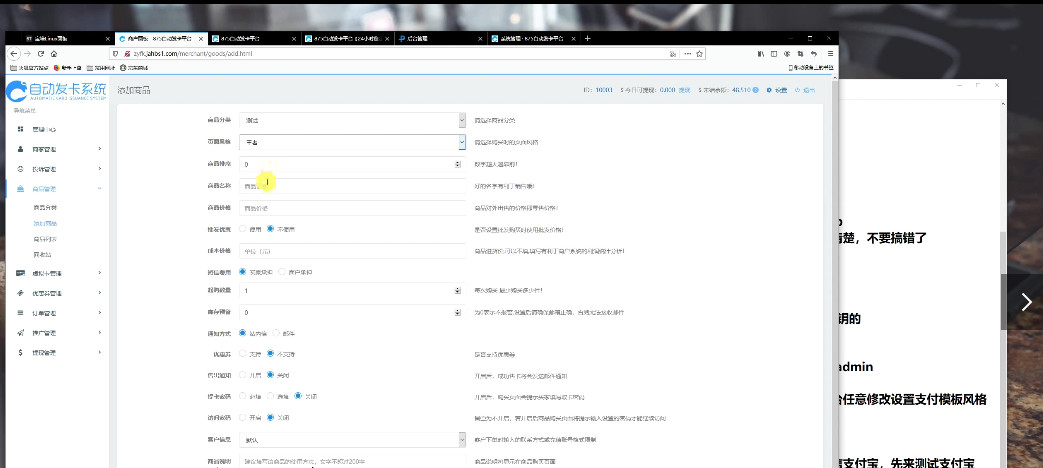The width and height of the screenshot is (1043, 468).
Task: Click the rocket promotion management sidebar icon
Action: point(21,332)
